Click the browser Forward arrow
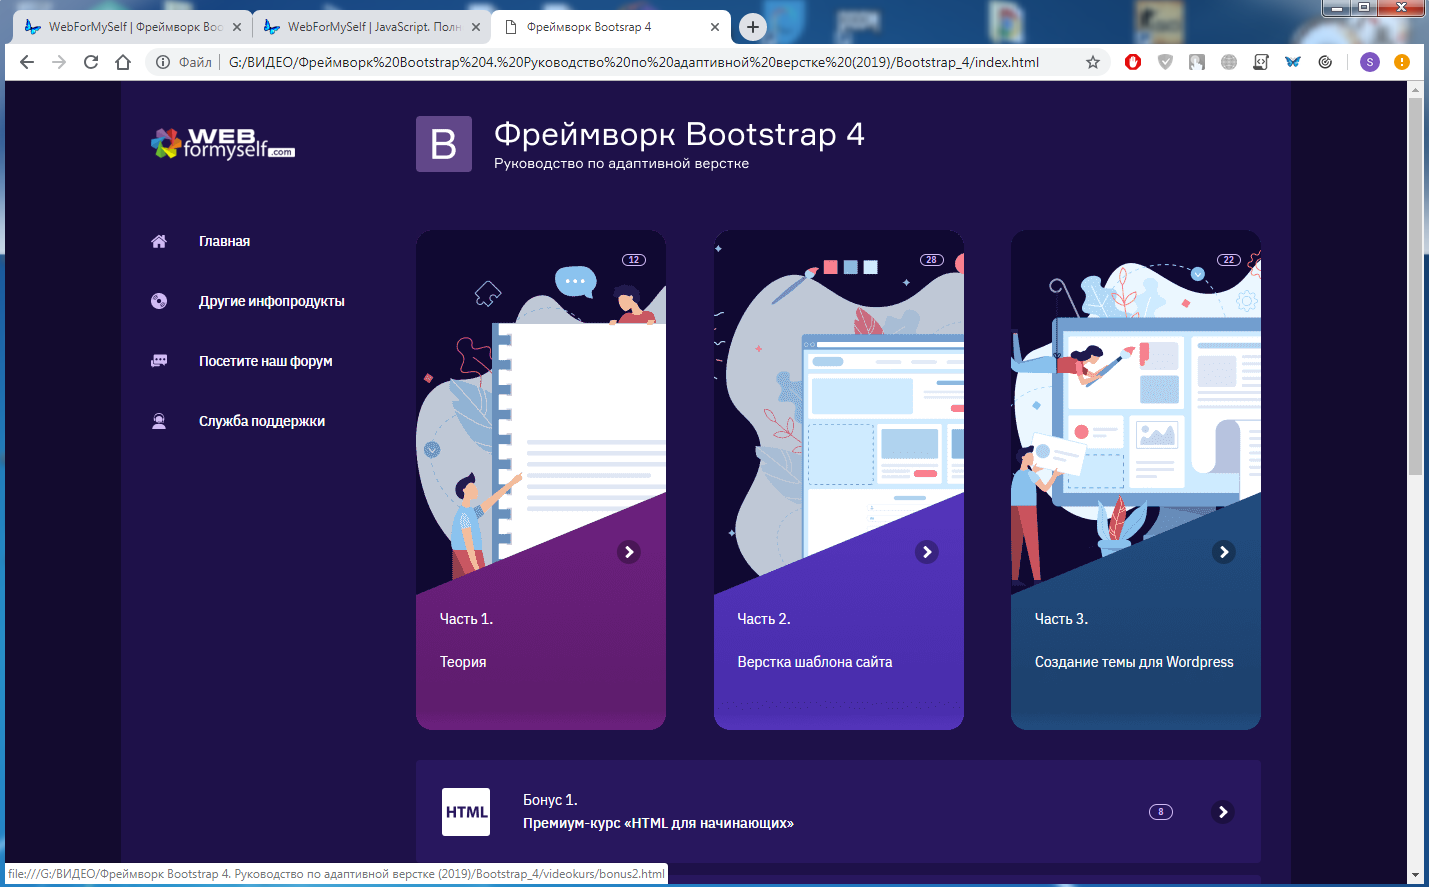1429x887 pixels. tap(59, 62)
